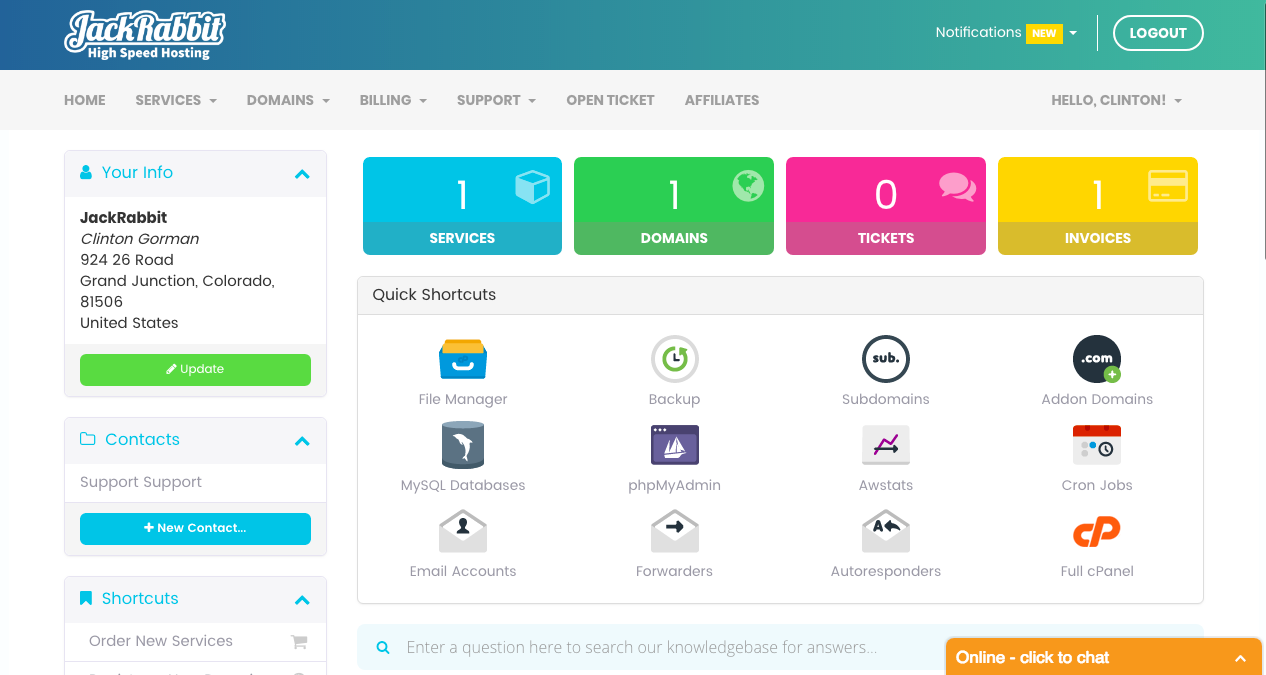This screenshot has width=1266, height=675.
Task: Expand the Notifications dropdown
Action: pos(1005,33)
